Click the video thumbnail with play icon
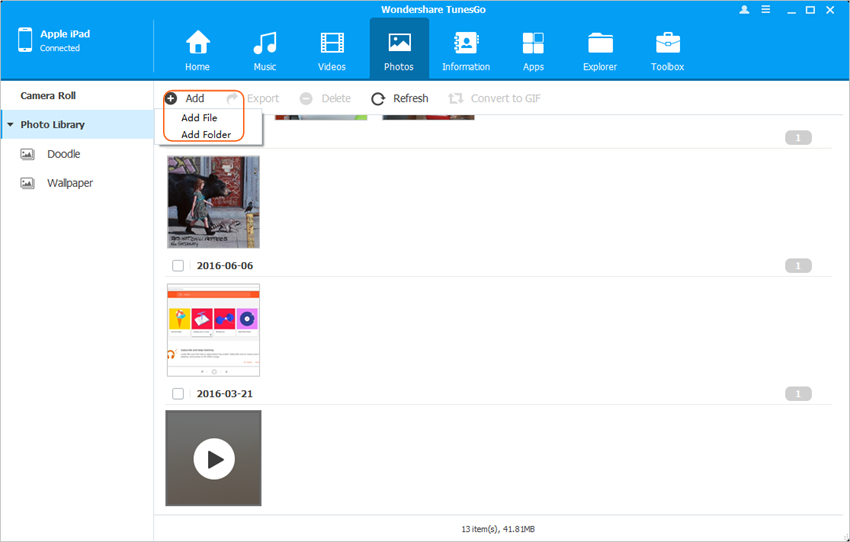This screenshot has width=850, height=542. click(x=213, y=458)
